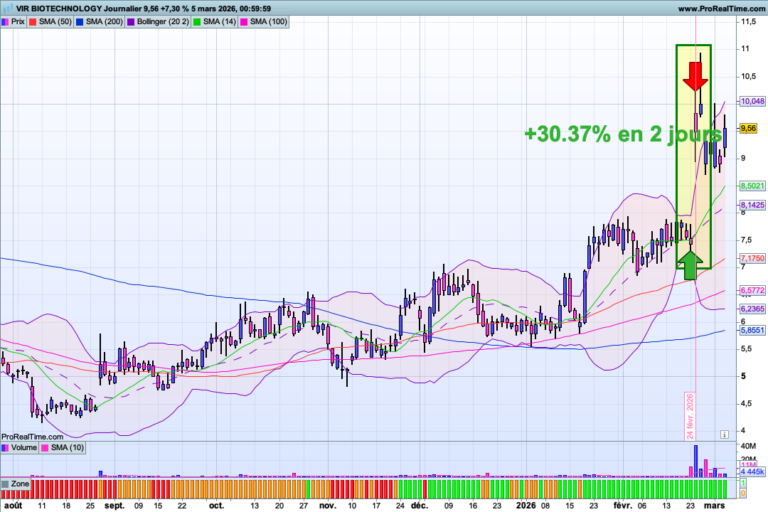
Task: Select the Prix legend icon
Action: click(6, 20)
